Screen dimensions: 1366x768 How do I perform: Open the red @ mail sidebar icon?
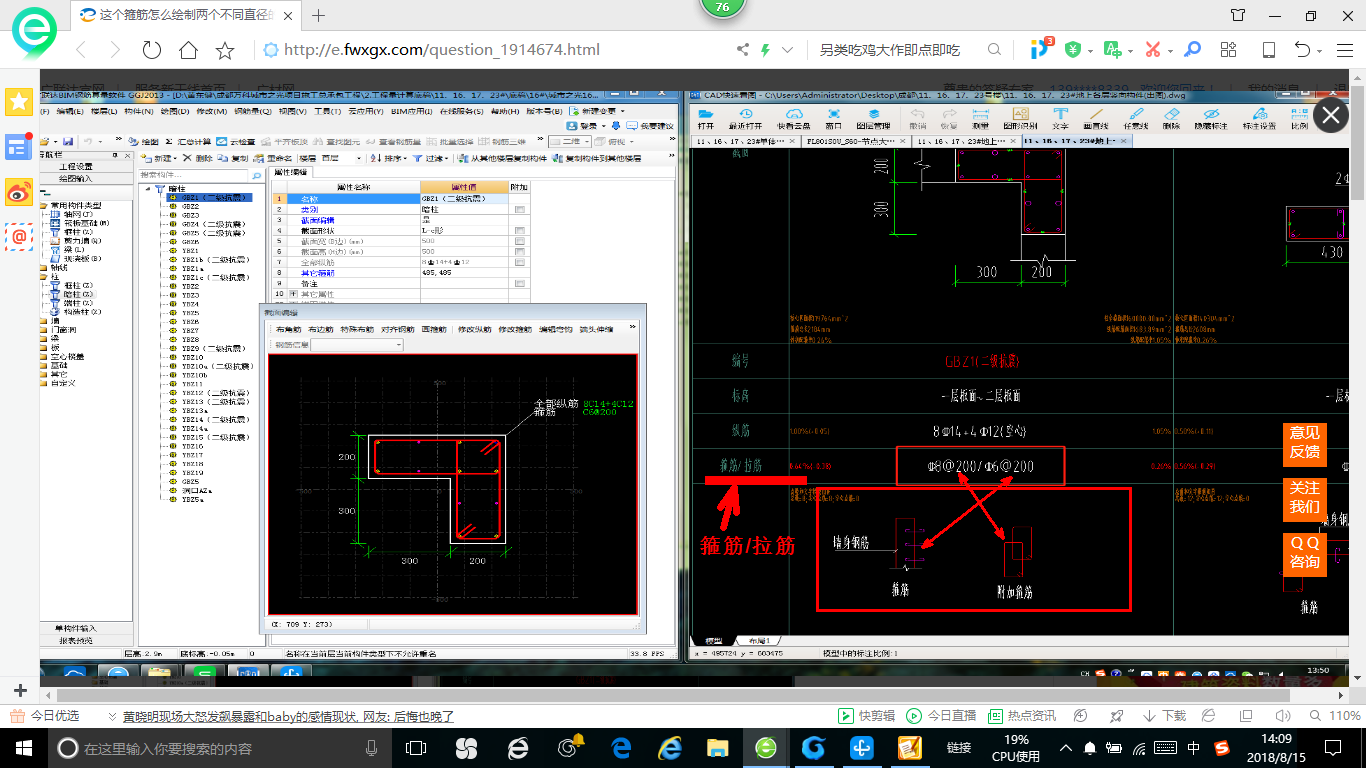coord(19,236)
